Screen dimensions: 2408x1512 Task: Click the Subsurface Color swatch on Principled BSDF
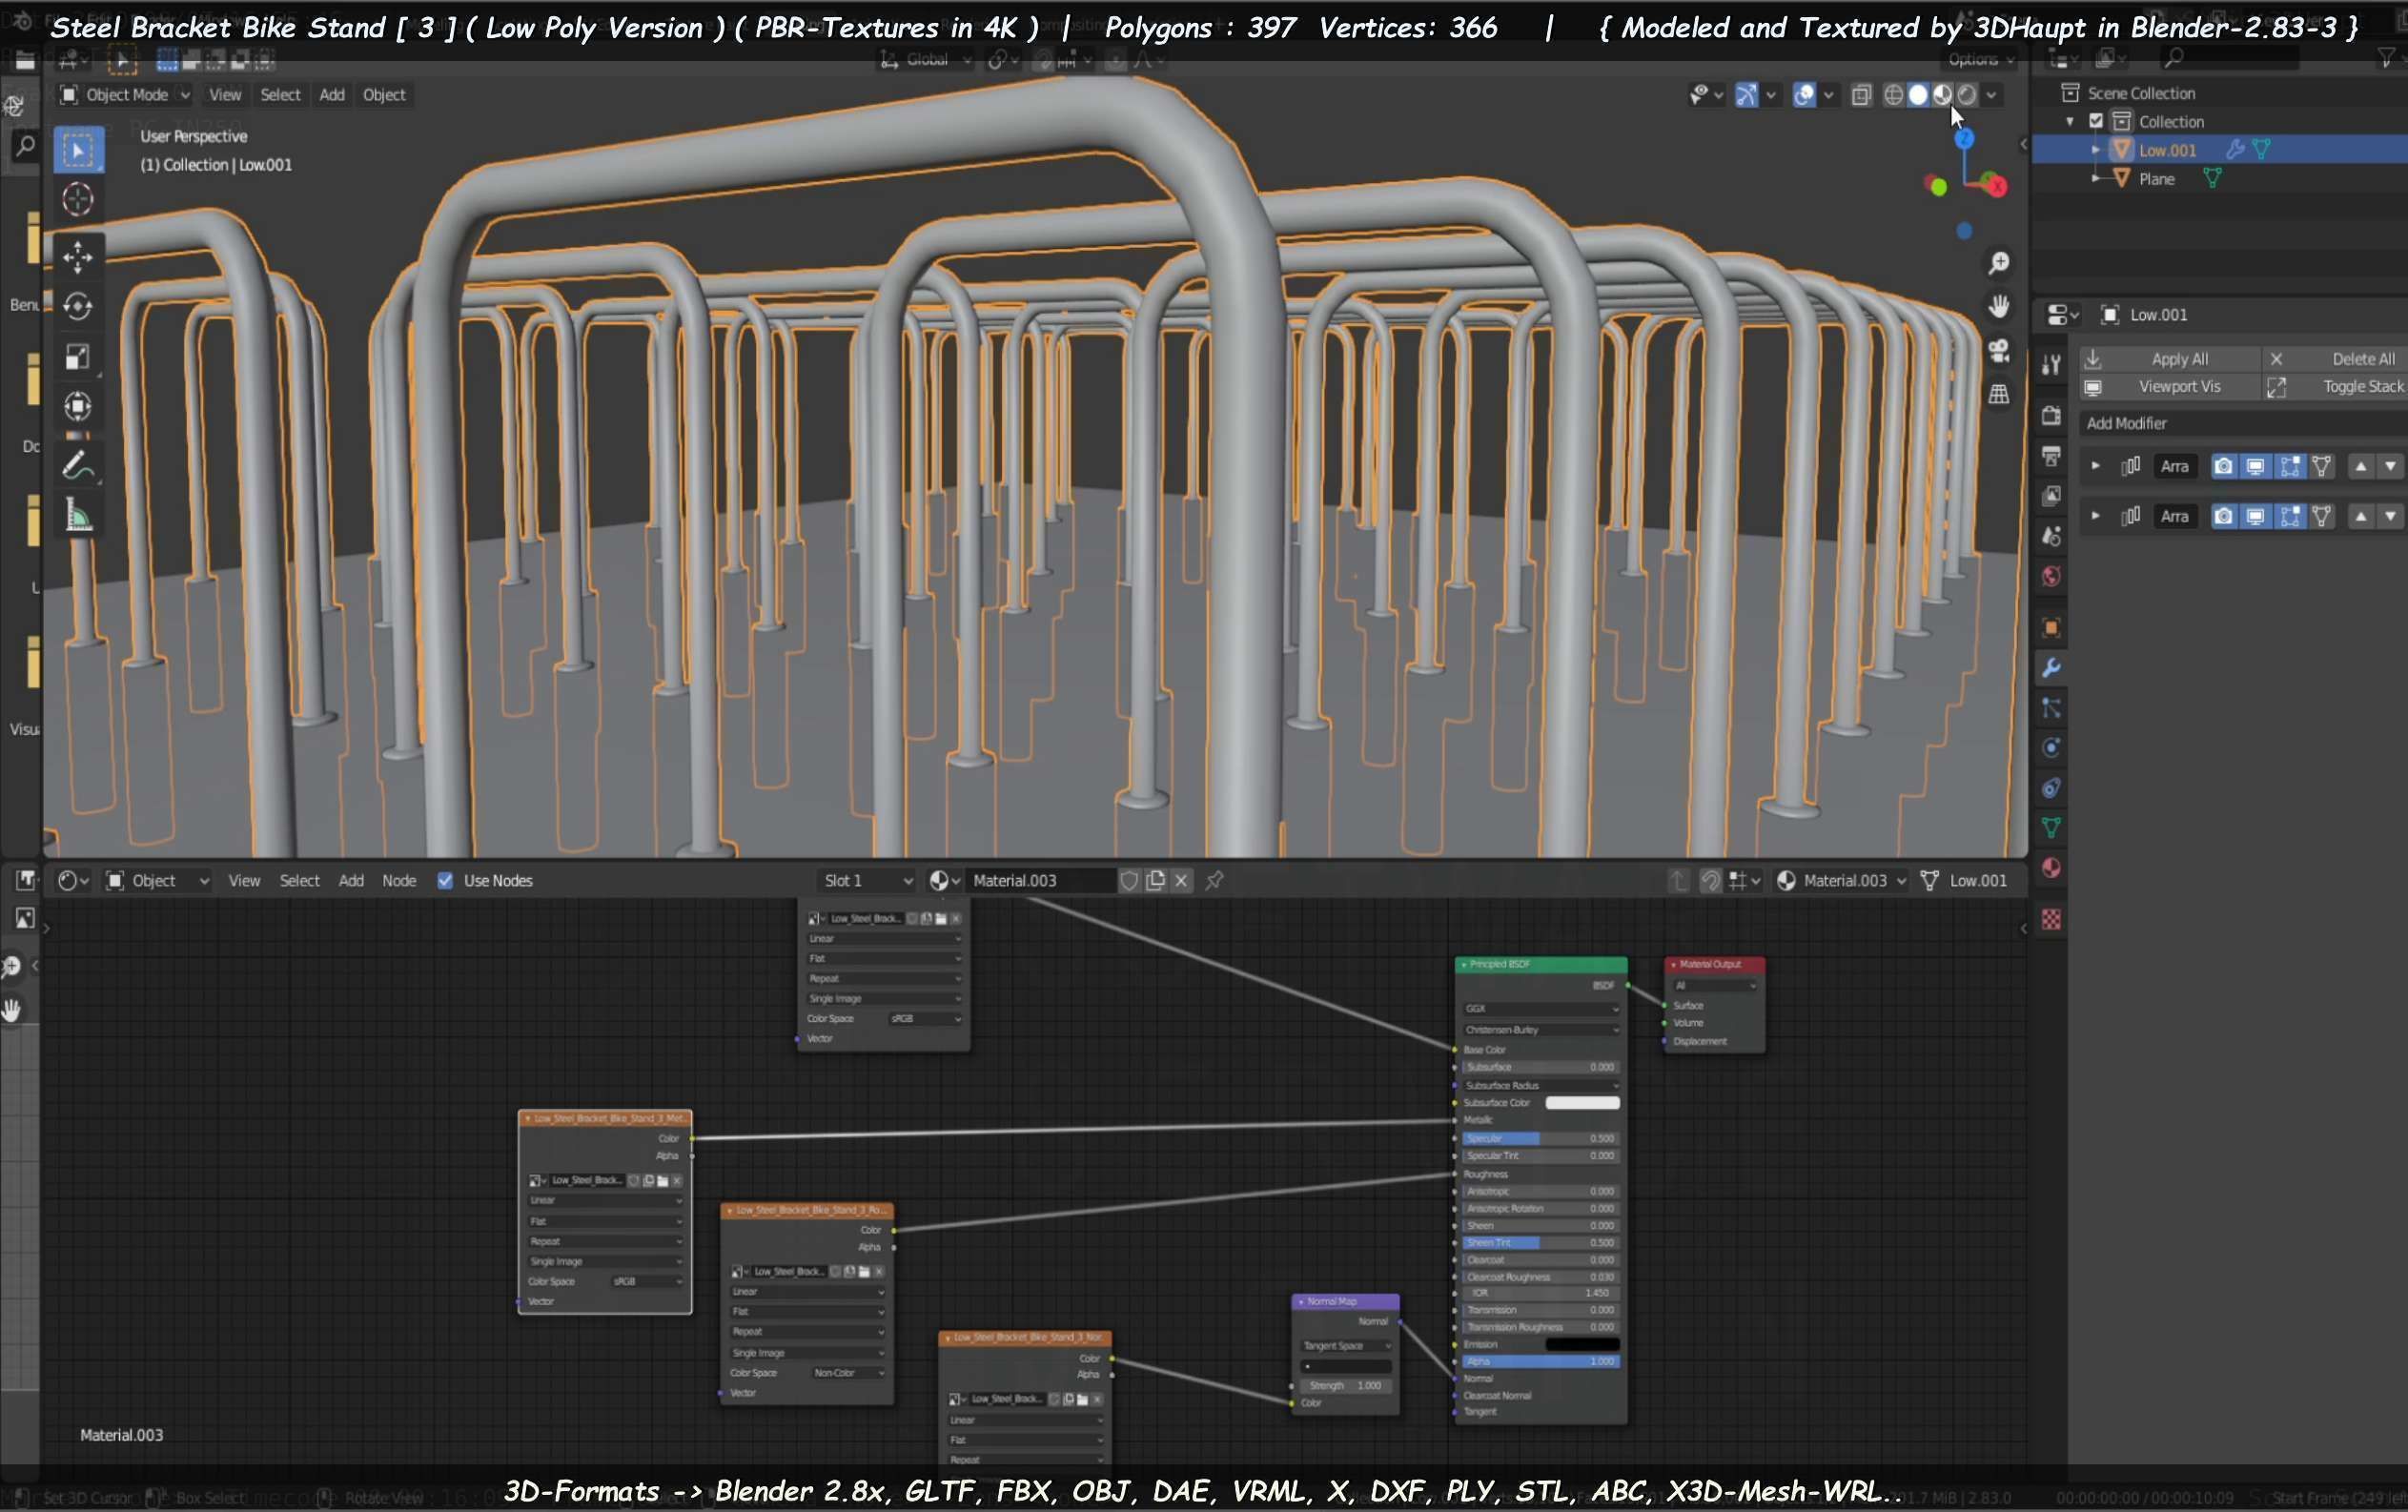pos(1582,1102)
